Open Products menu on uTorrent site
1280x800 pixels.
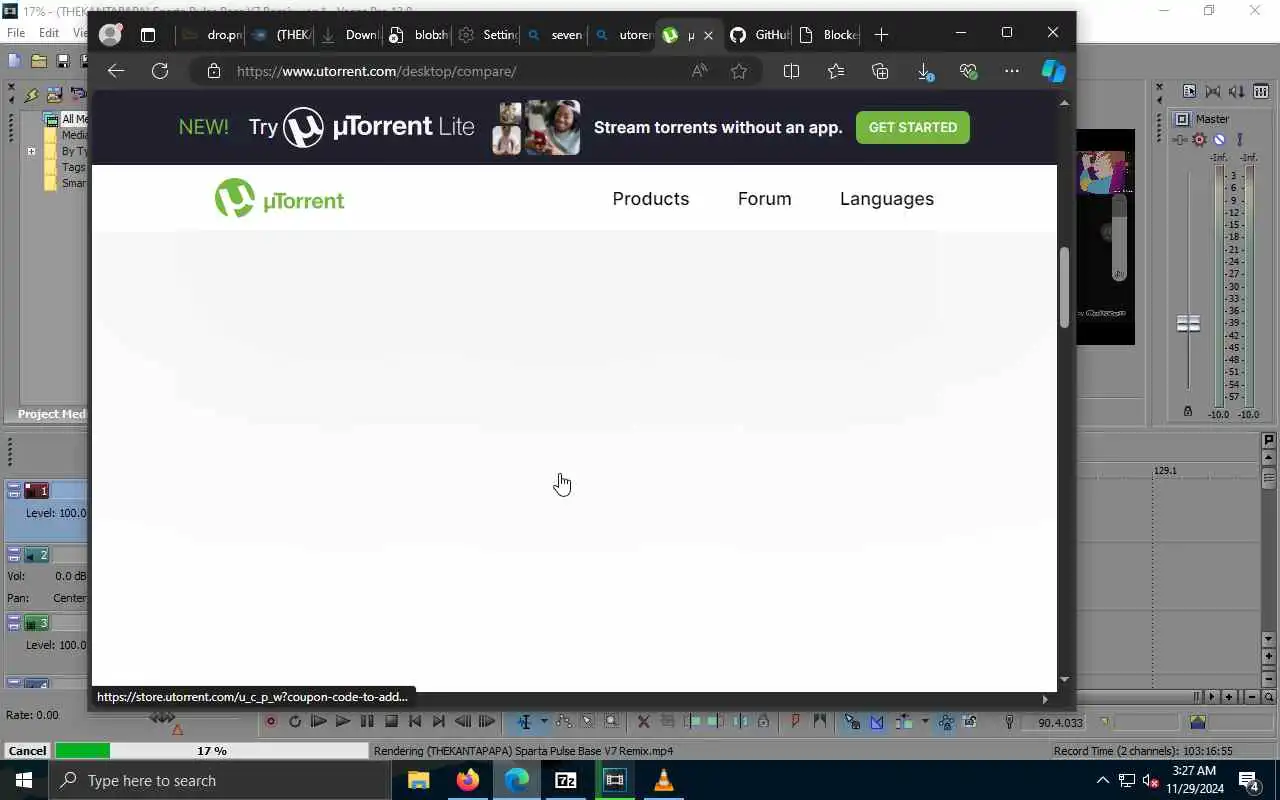(651, 199)
